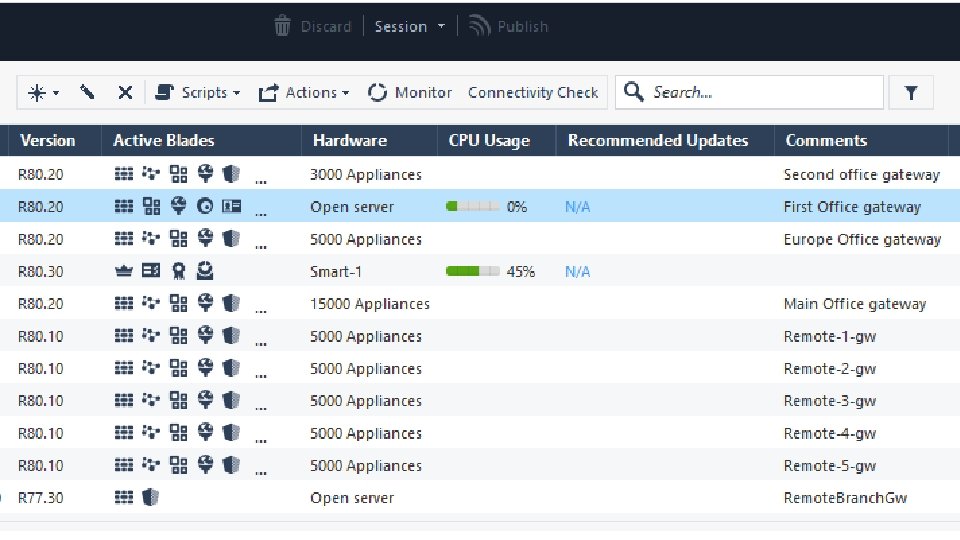Screen dimensions: 960x540
Task: Open the Actions dropdown
Action: (x=304, y=92)
